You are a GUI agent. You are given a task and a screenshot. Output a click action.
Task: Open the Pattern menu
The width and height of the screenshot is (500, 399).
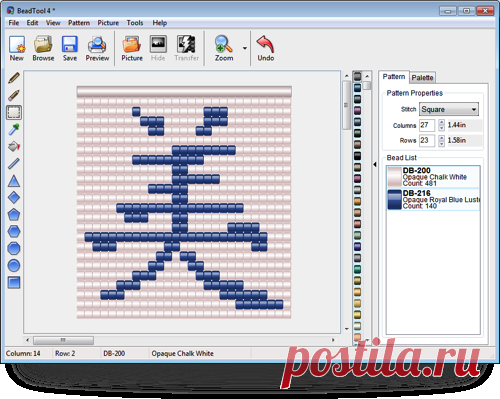coord(79,23)
